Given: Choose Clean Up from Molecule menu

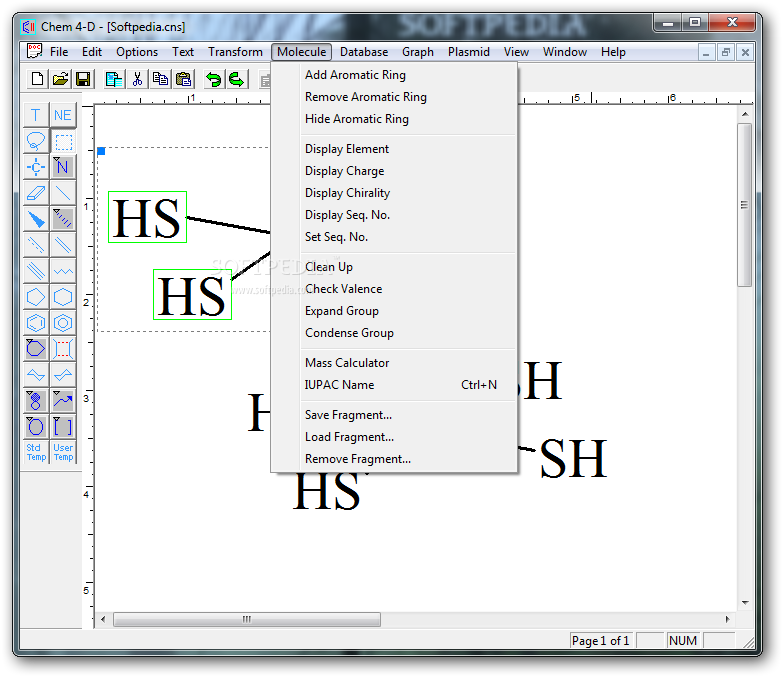Looking at the screenshot, I should pos(394,267).
